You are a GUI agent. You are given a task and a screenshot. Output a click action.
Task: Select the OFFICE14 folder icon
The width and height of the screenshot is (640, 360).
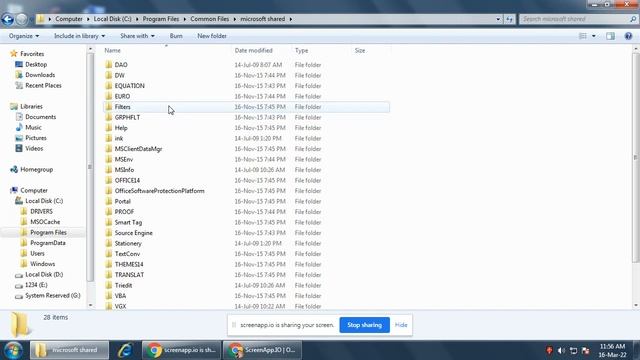point(109,180)
